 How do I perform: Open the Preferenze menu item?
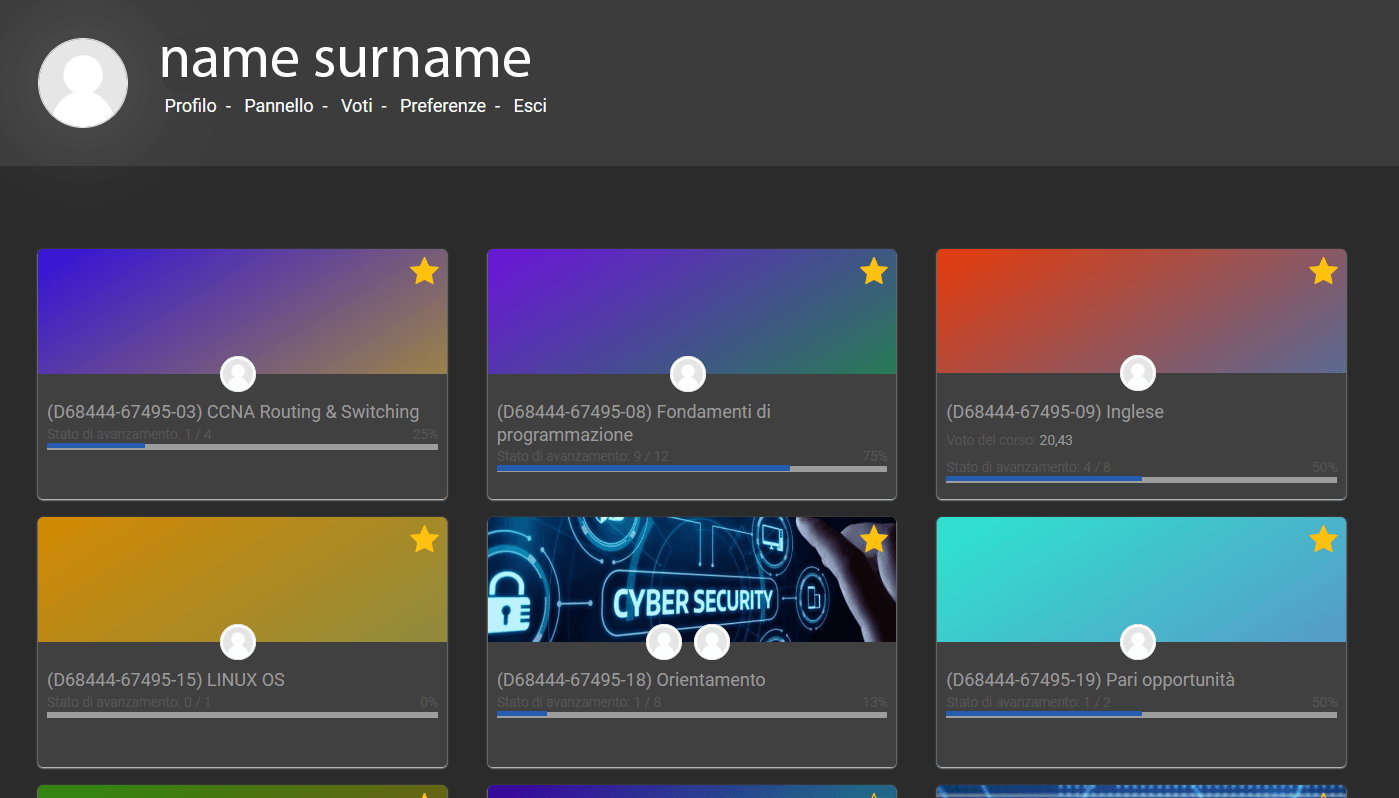[x=443, y=106]
